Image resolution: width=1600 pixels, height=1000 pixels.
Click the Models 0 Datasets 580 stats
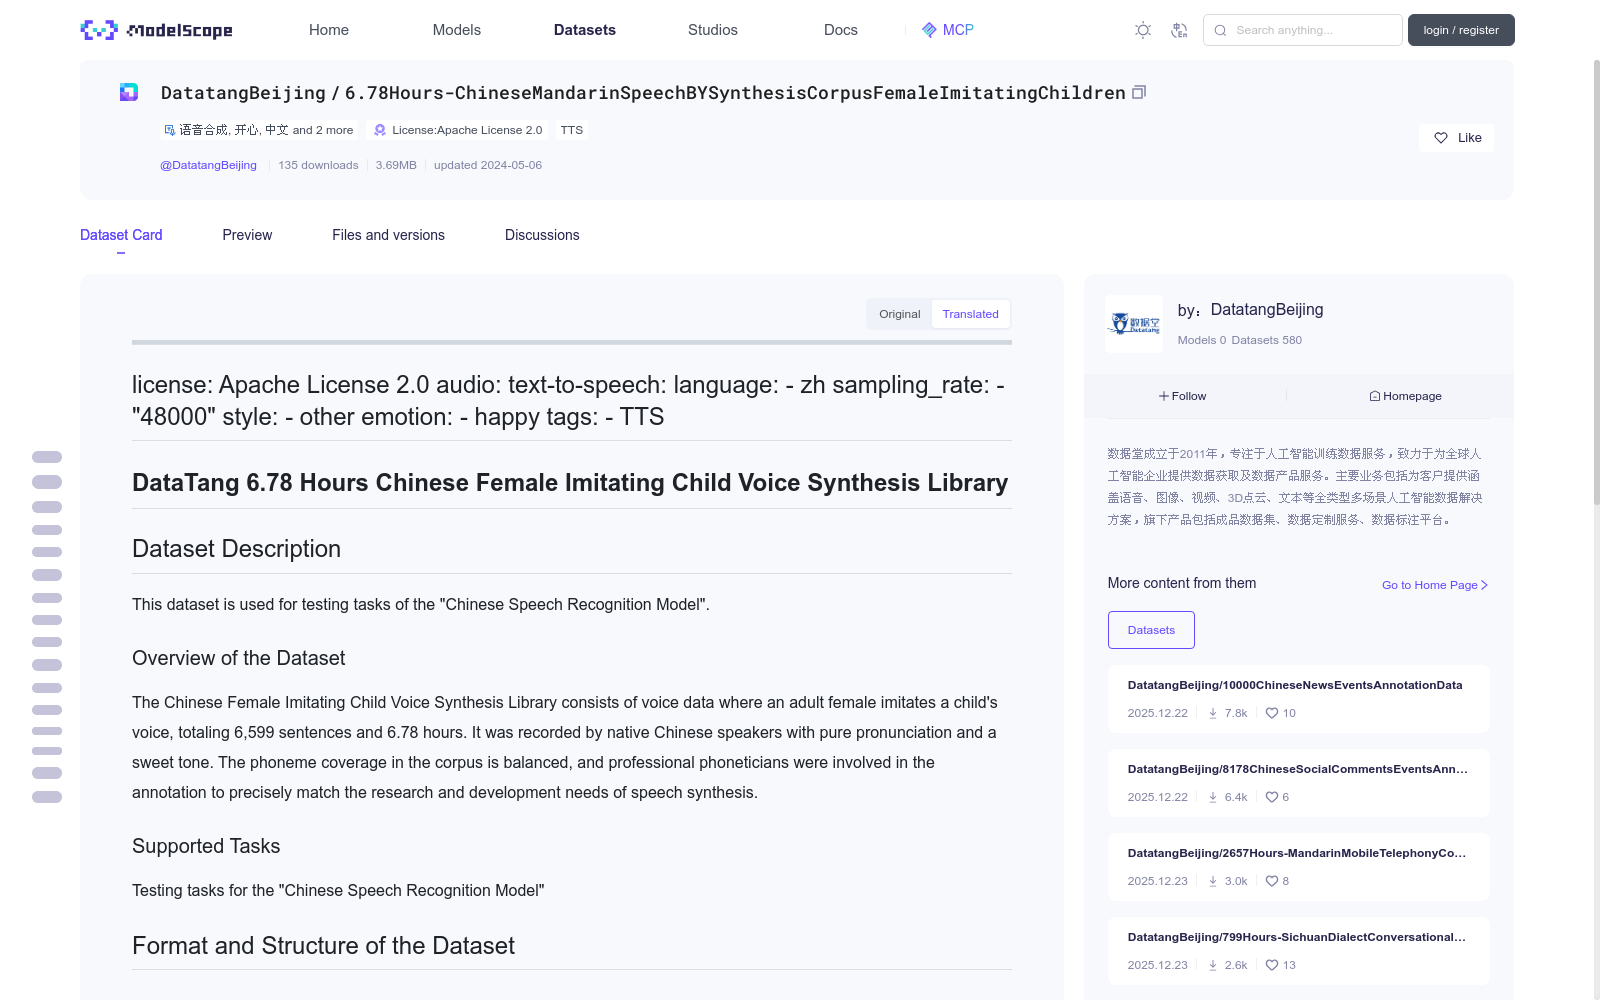[x=1240, y=340]
